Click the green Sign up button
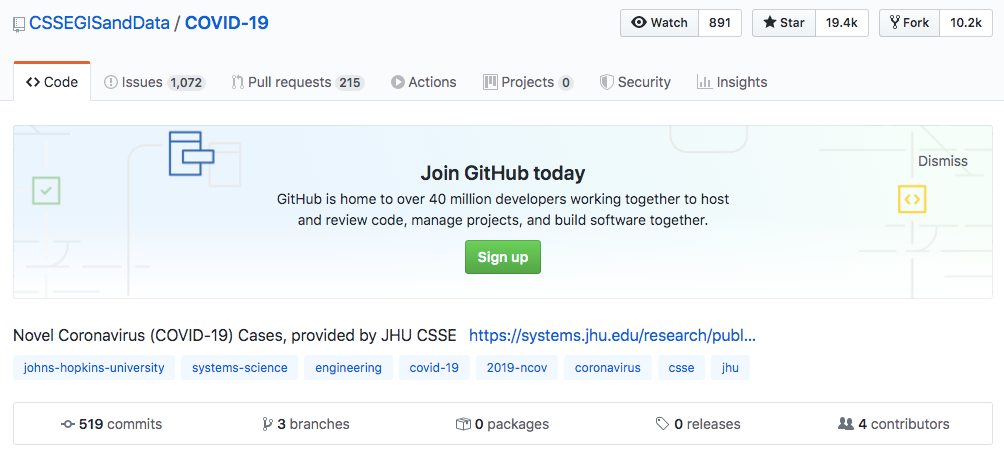The height and width of the screenshot is (455, 1004). pyautogui.click(x=502, y=257)
